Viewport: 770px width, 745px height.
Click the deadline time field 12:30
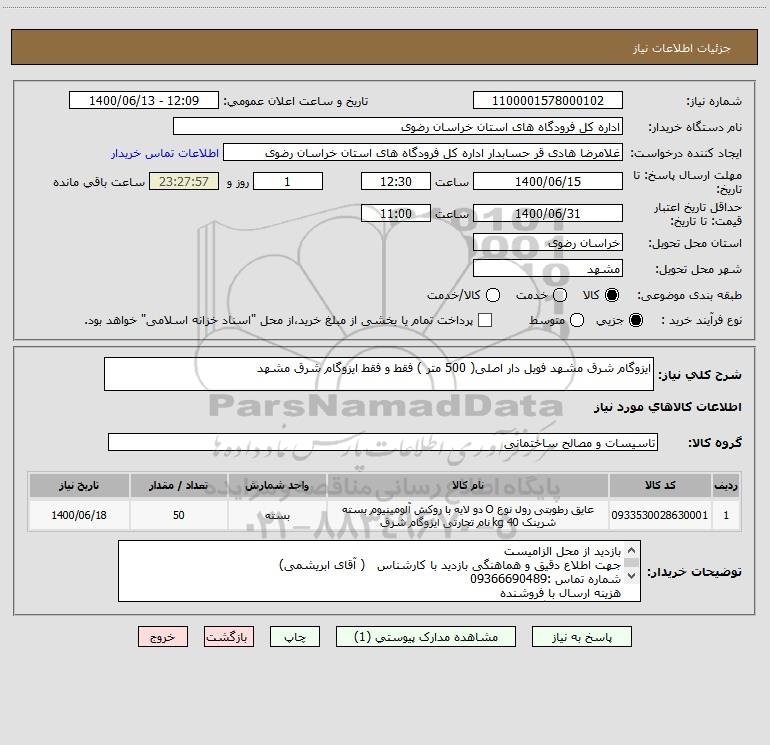pyautogui.click(x=396, y=181)
